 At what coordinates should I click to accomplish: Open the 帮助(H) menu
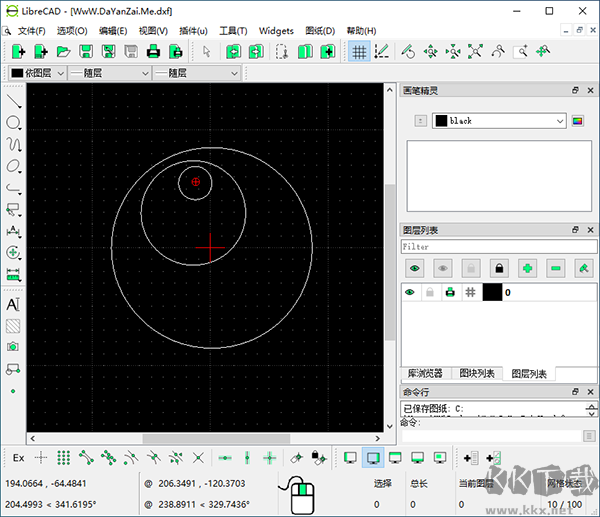tap(361, 31)
